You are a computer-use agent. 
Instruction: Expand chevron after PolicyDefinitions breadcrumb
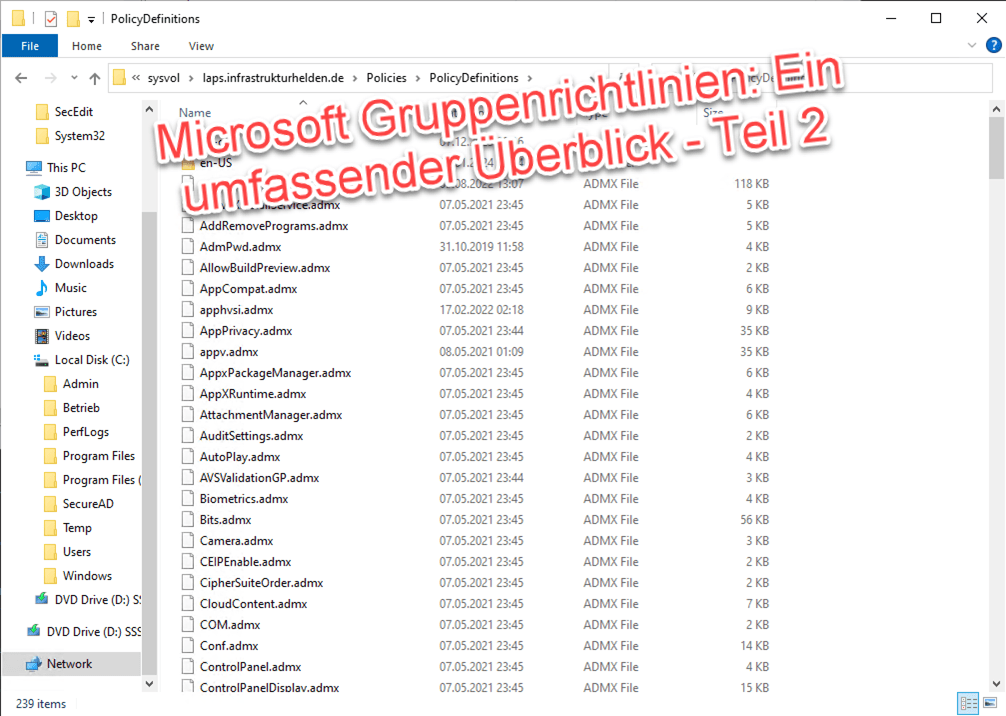[x=530, y=79]
